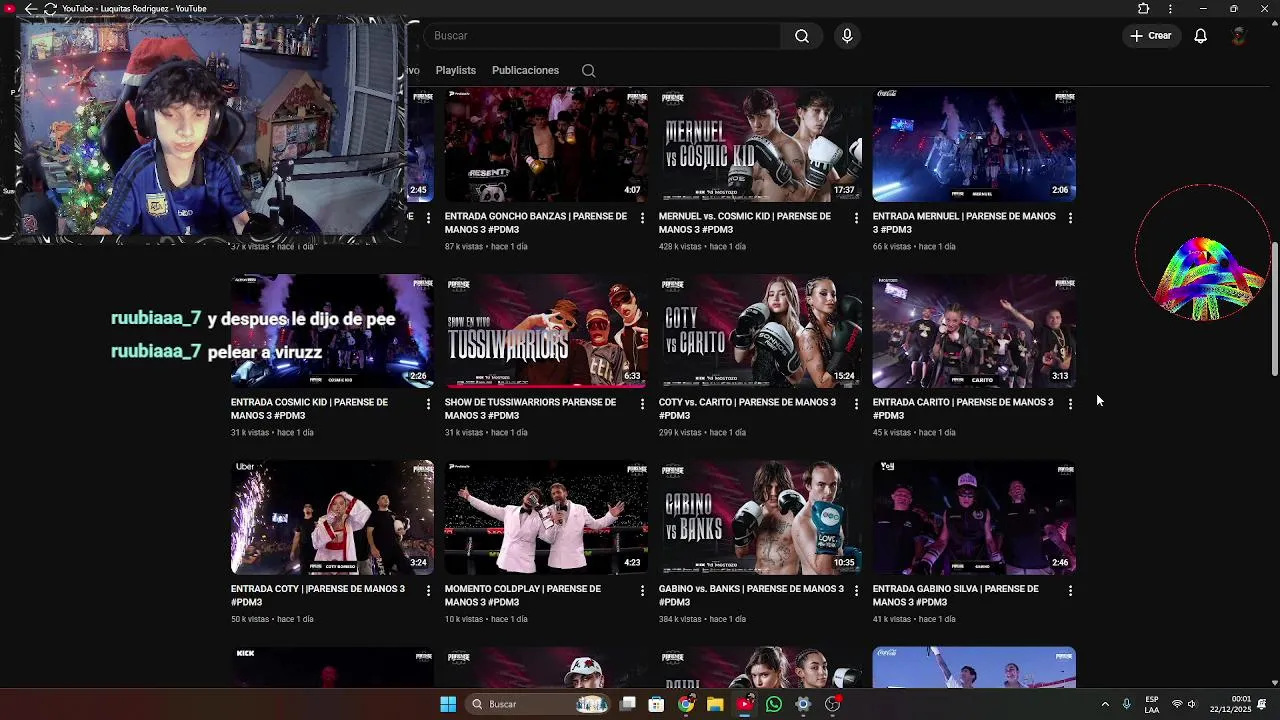
Task: Open the Settings gear taskbar icon
Action: [x=803, y=704]
